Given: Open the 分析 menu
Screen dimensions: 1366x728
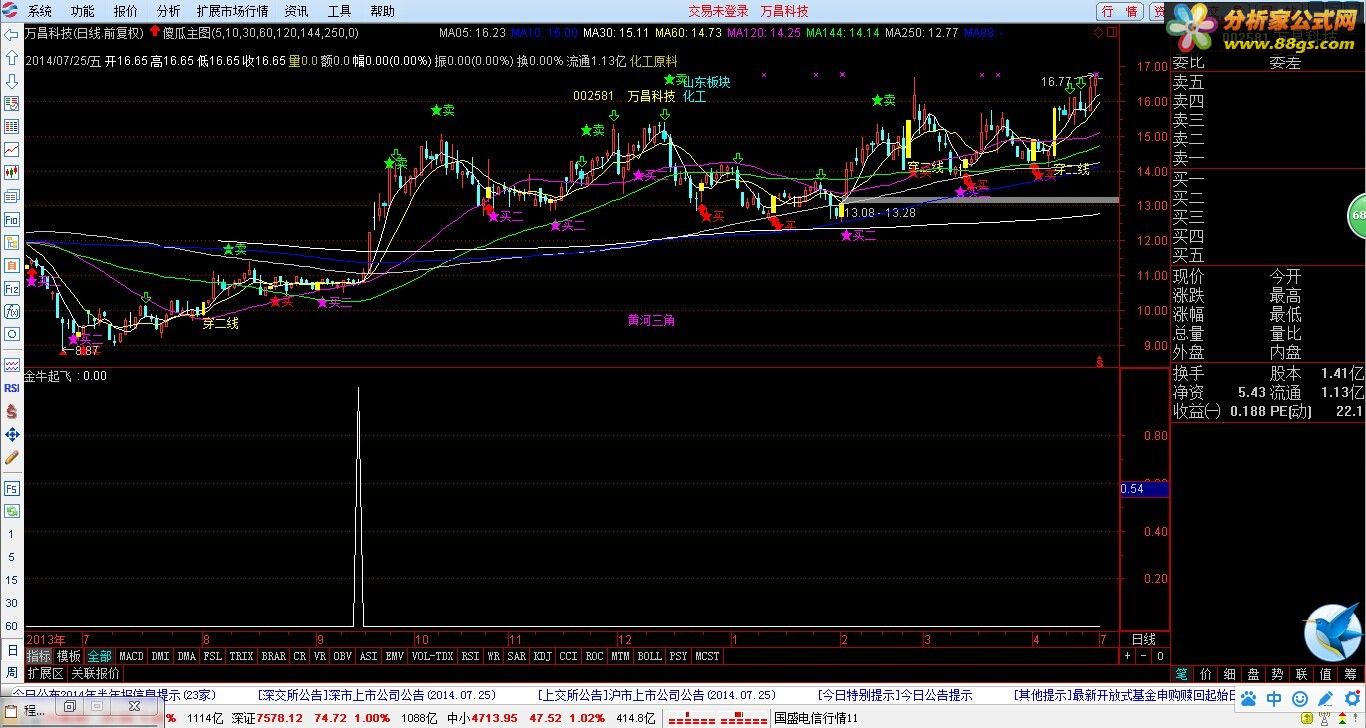Looking at the screenshot, I should (x=168, y=11).
